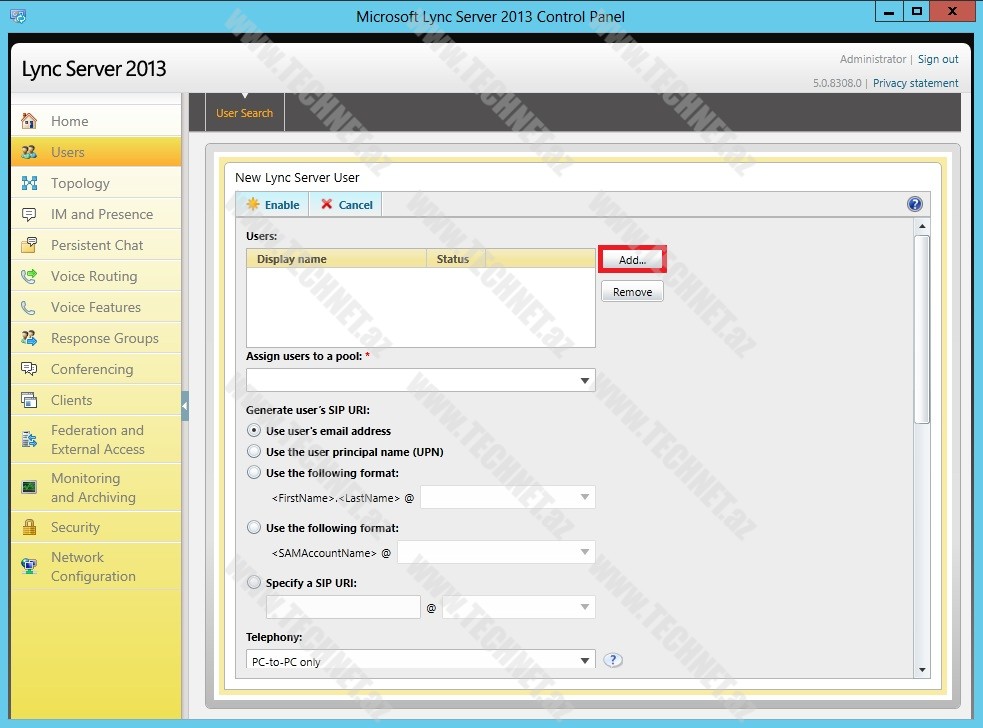Open IM and Presence sidebar icon
The width and height of the screenshot is (983, 728).
(29, 214)
